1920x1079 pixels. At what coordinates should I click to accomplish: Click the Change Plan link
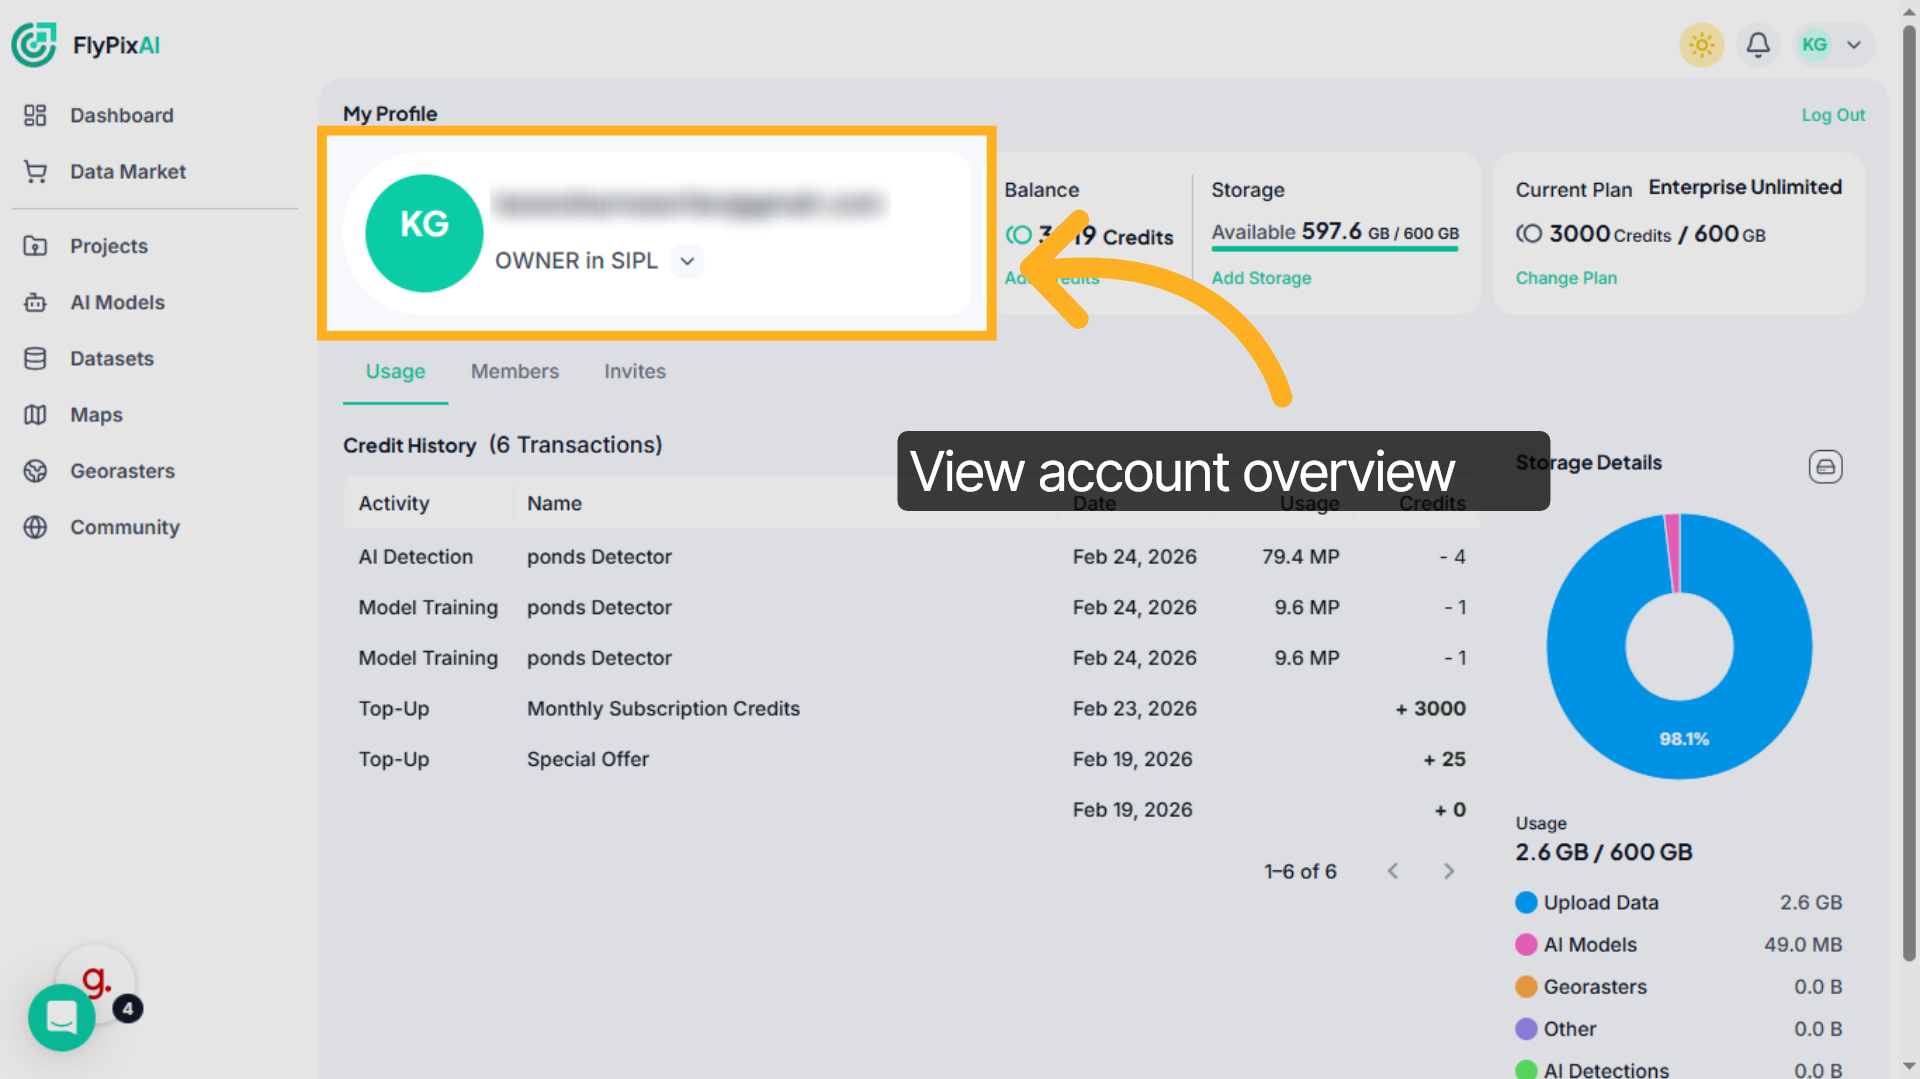tap(1566, 278)
